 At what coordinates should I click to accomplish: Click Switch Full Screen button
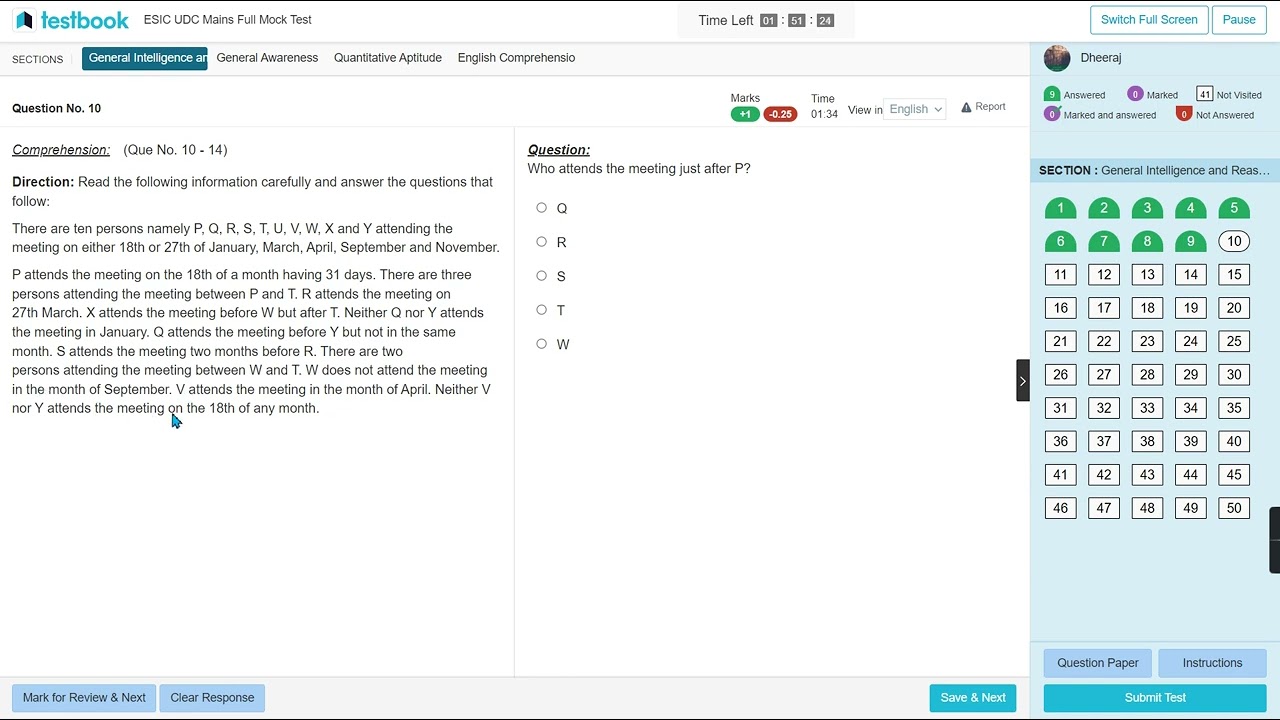(1149, 20)
